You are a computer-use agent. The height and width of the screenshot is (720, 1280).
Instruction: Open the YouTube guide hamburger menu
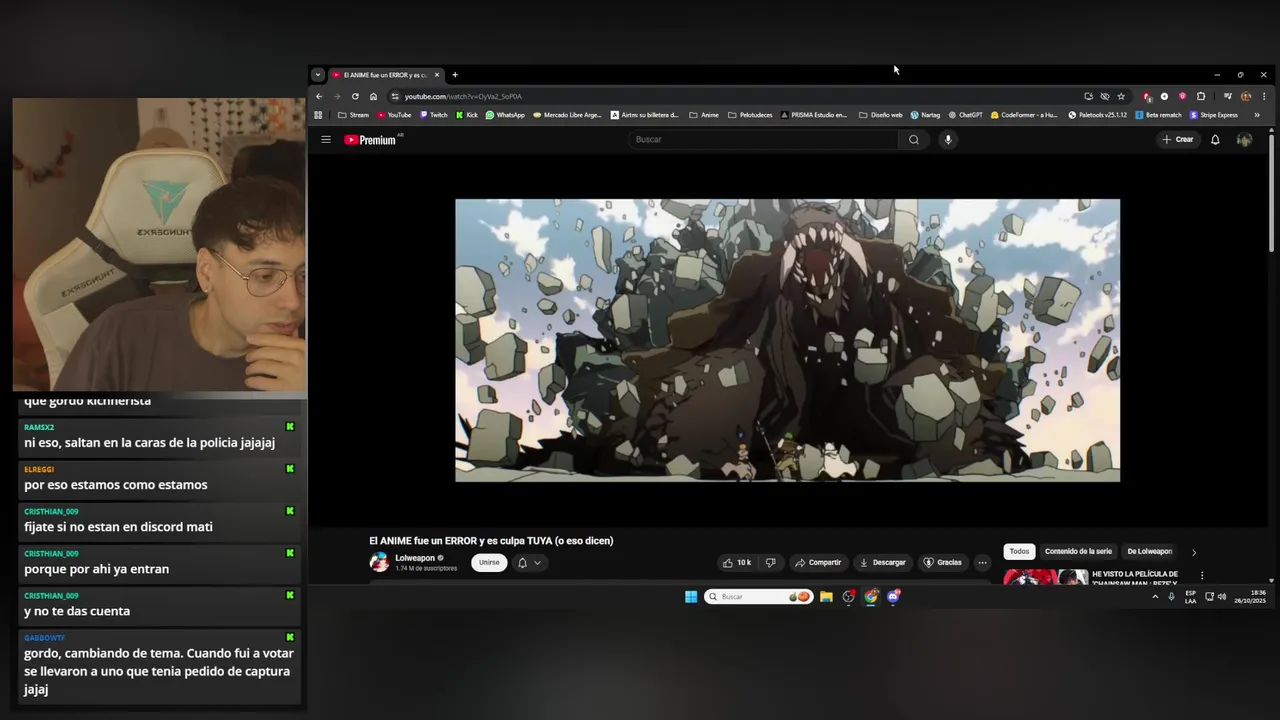point(325,140)
